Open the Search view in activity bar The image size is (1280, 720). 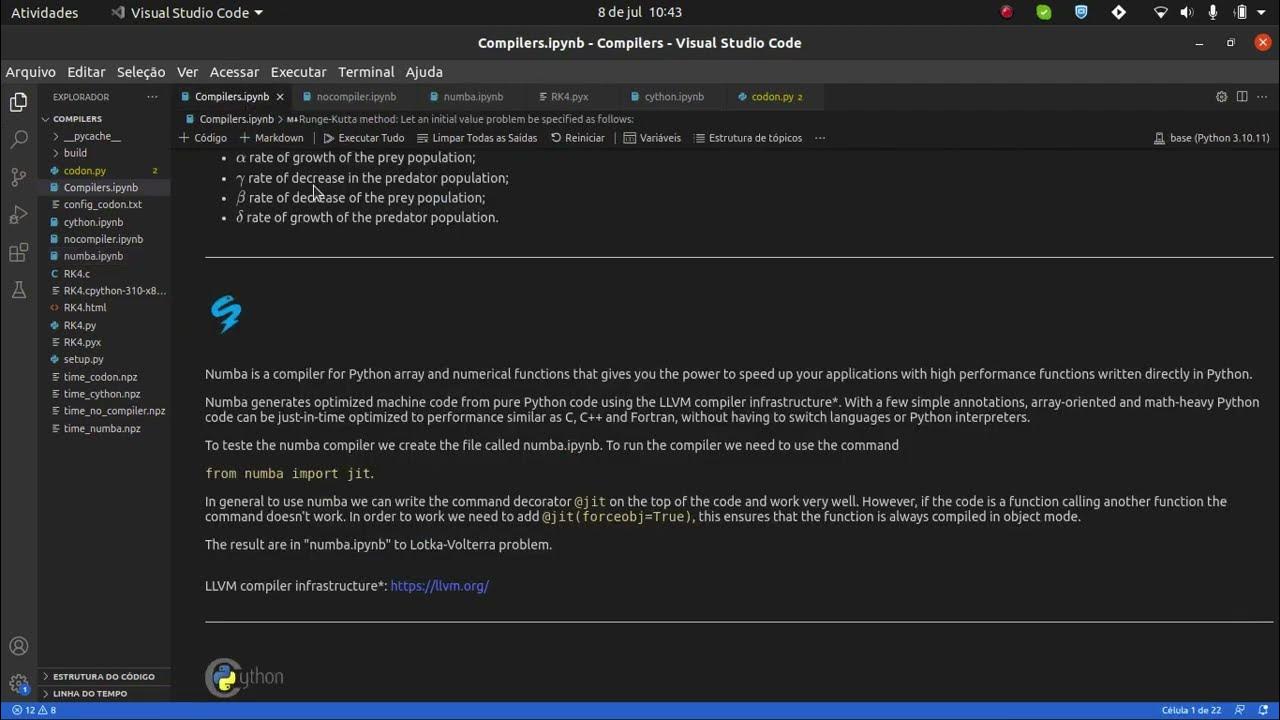[x=18, y=140]
